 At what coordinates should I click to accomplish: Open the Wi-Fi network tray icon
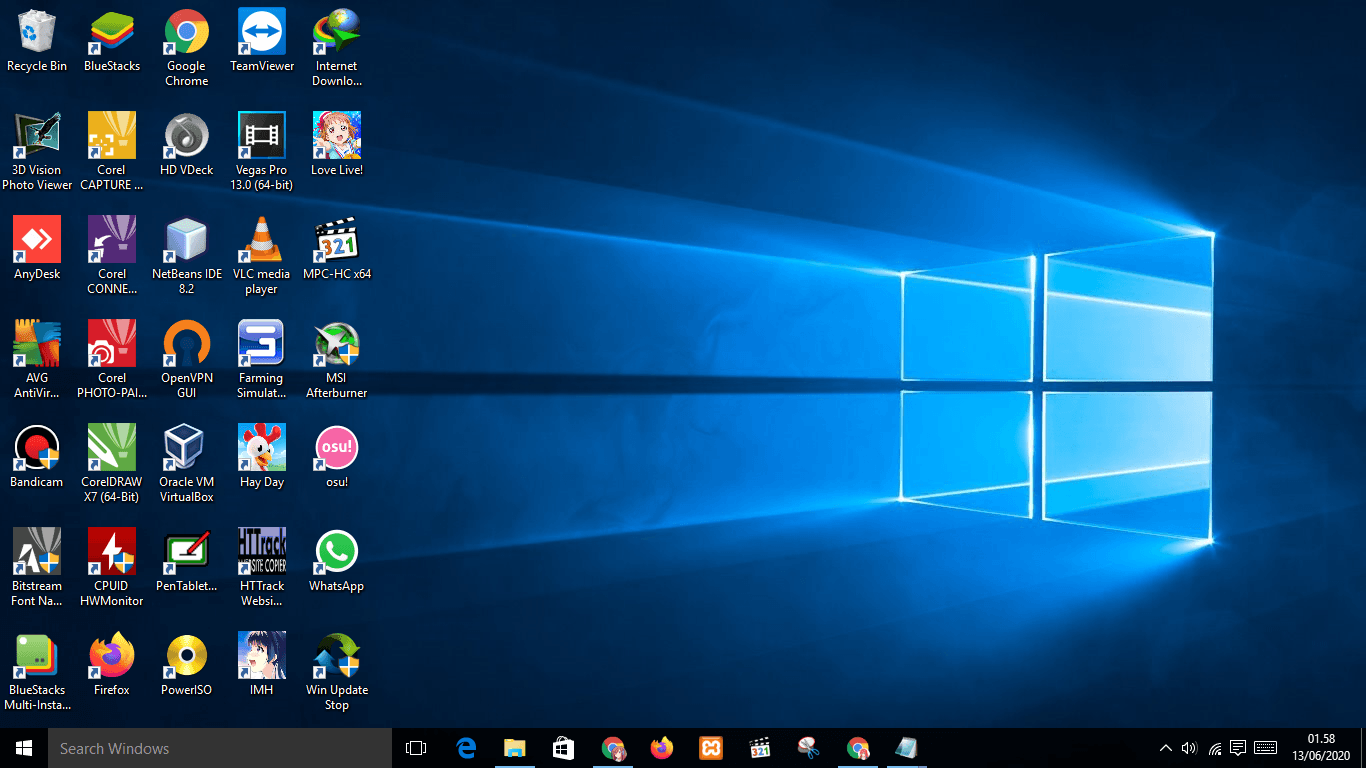click(x=1215, y=748)
